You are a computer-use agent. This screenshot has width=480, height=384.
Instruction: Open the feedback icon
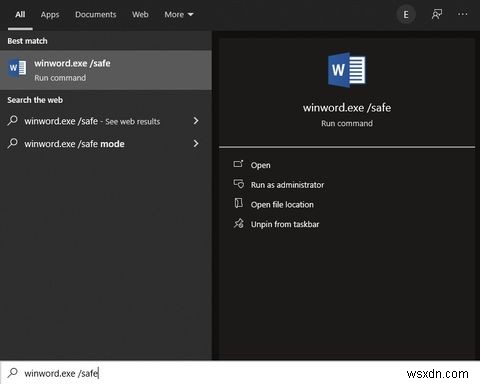click(x=437, y=14)
